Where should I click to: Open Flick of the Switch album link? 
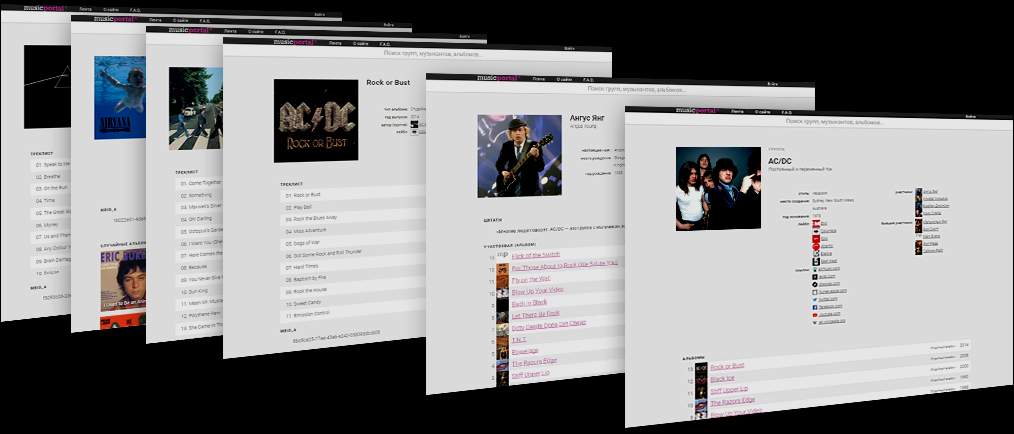click(535, 255)
